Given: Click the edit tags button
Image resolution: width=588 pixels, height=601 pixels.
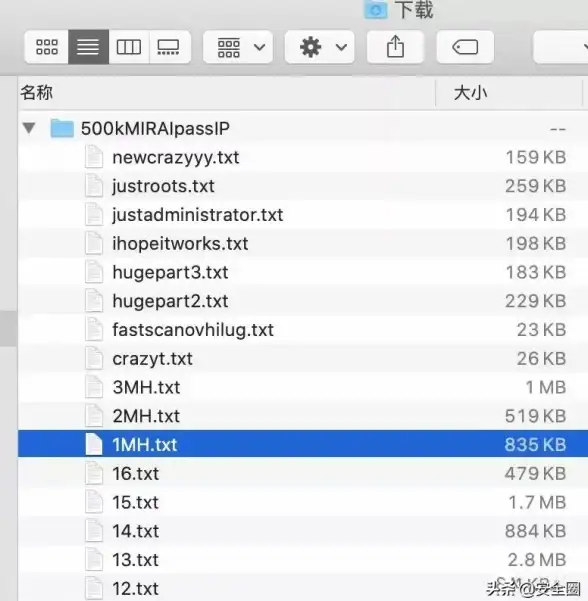Looking at the screenshot, I should point(465,47).
